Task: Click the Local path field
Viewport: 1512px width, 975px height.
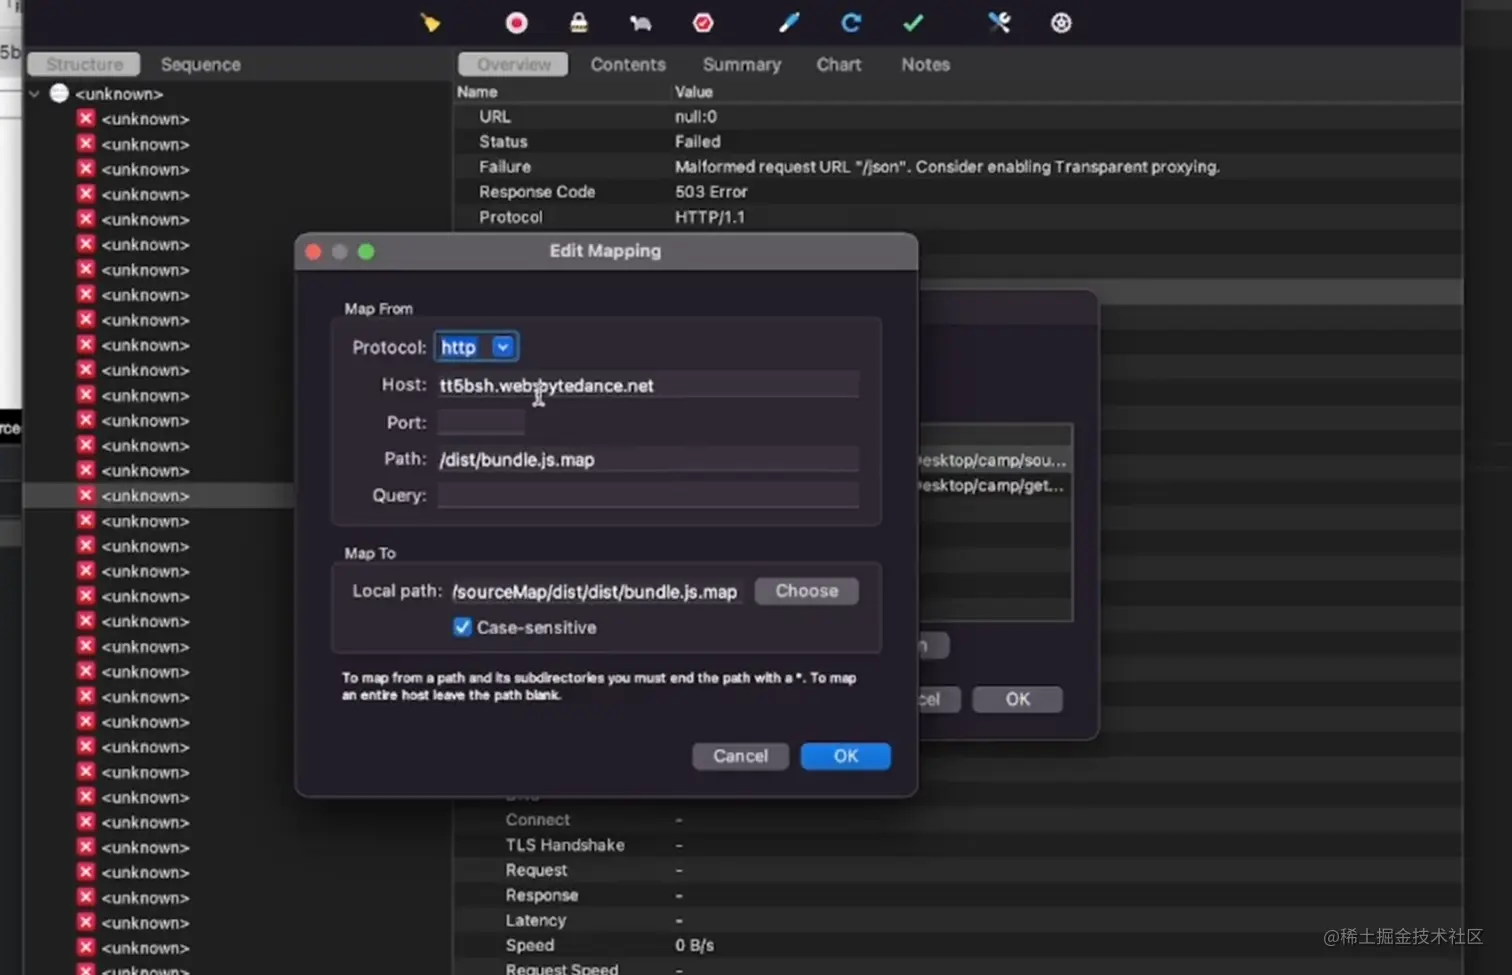Action: 596,591
